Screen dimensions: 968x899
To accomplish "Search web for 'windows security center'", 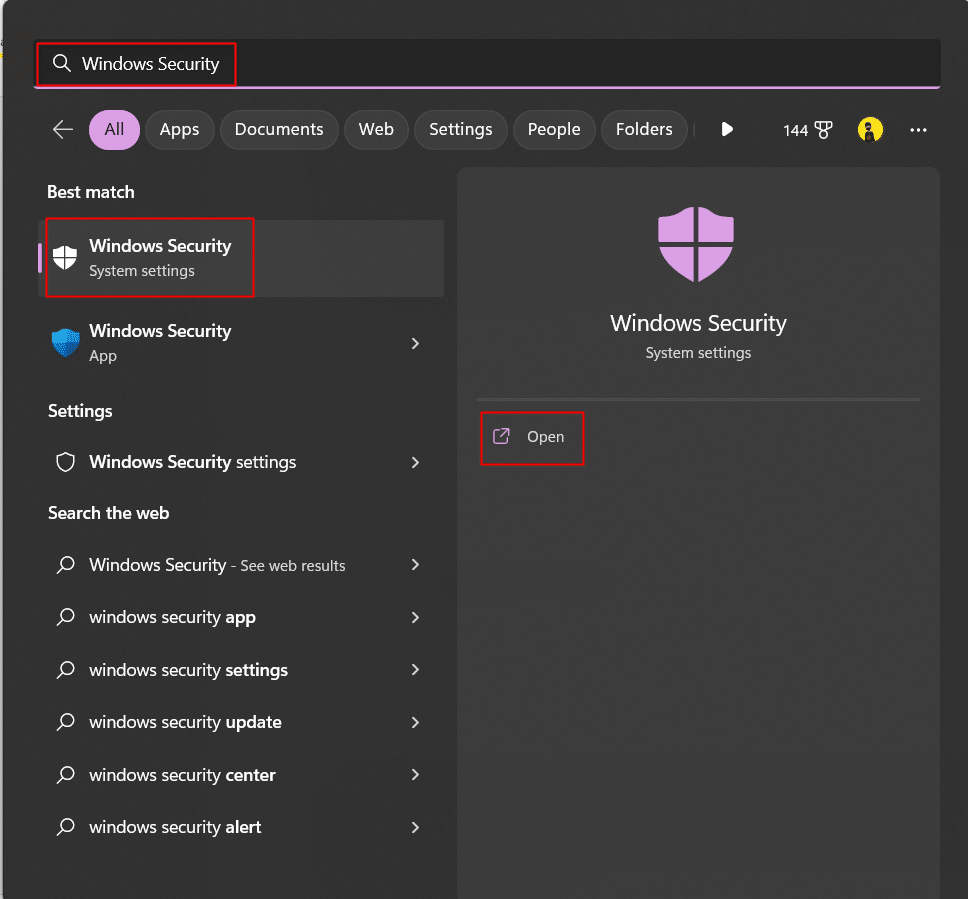I will click(x=241, y=775).
